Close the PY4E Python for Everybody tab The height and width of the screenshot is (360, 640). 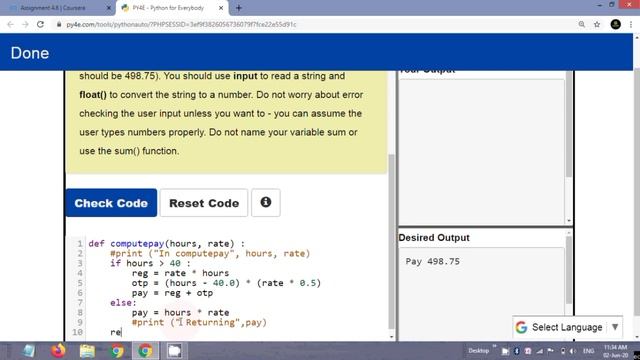221,8
